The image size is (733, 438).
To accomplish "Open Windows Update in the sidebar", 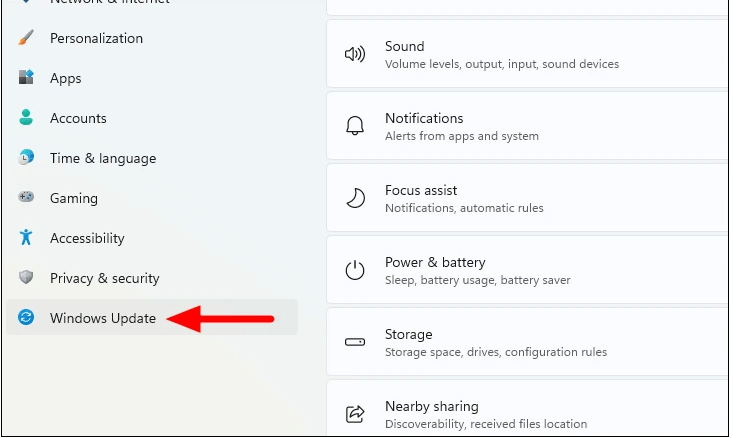I will click(103, 318).
